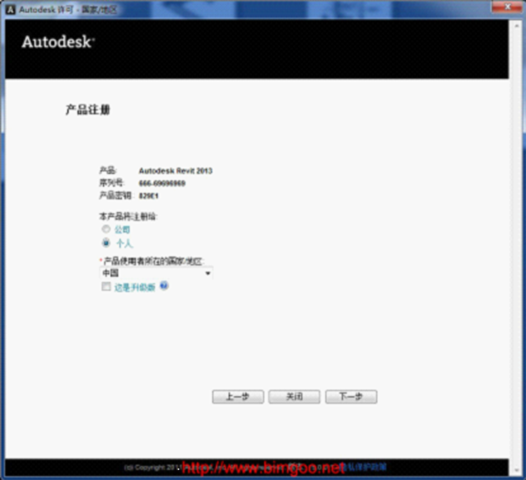Viewport: 526px width, 480px height.
Task: Click the 关闭 (Close) button
Action: (294, 397)
